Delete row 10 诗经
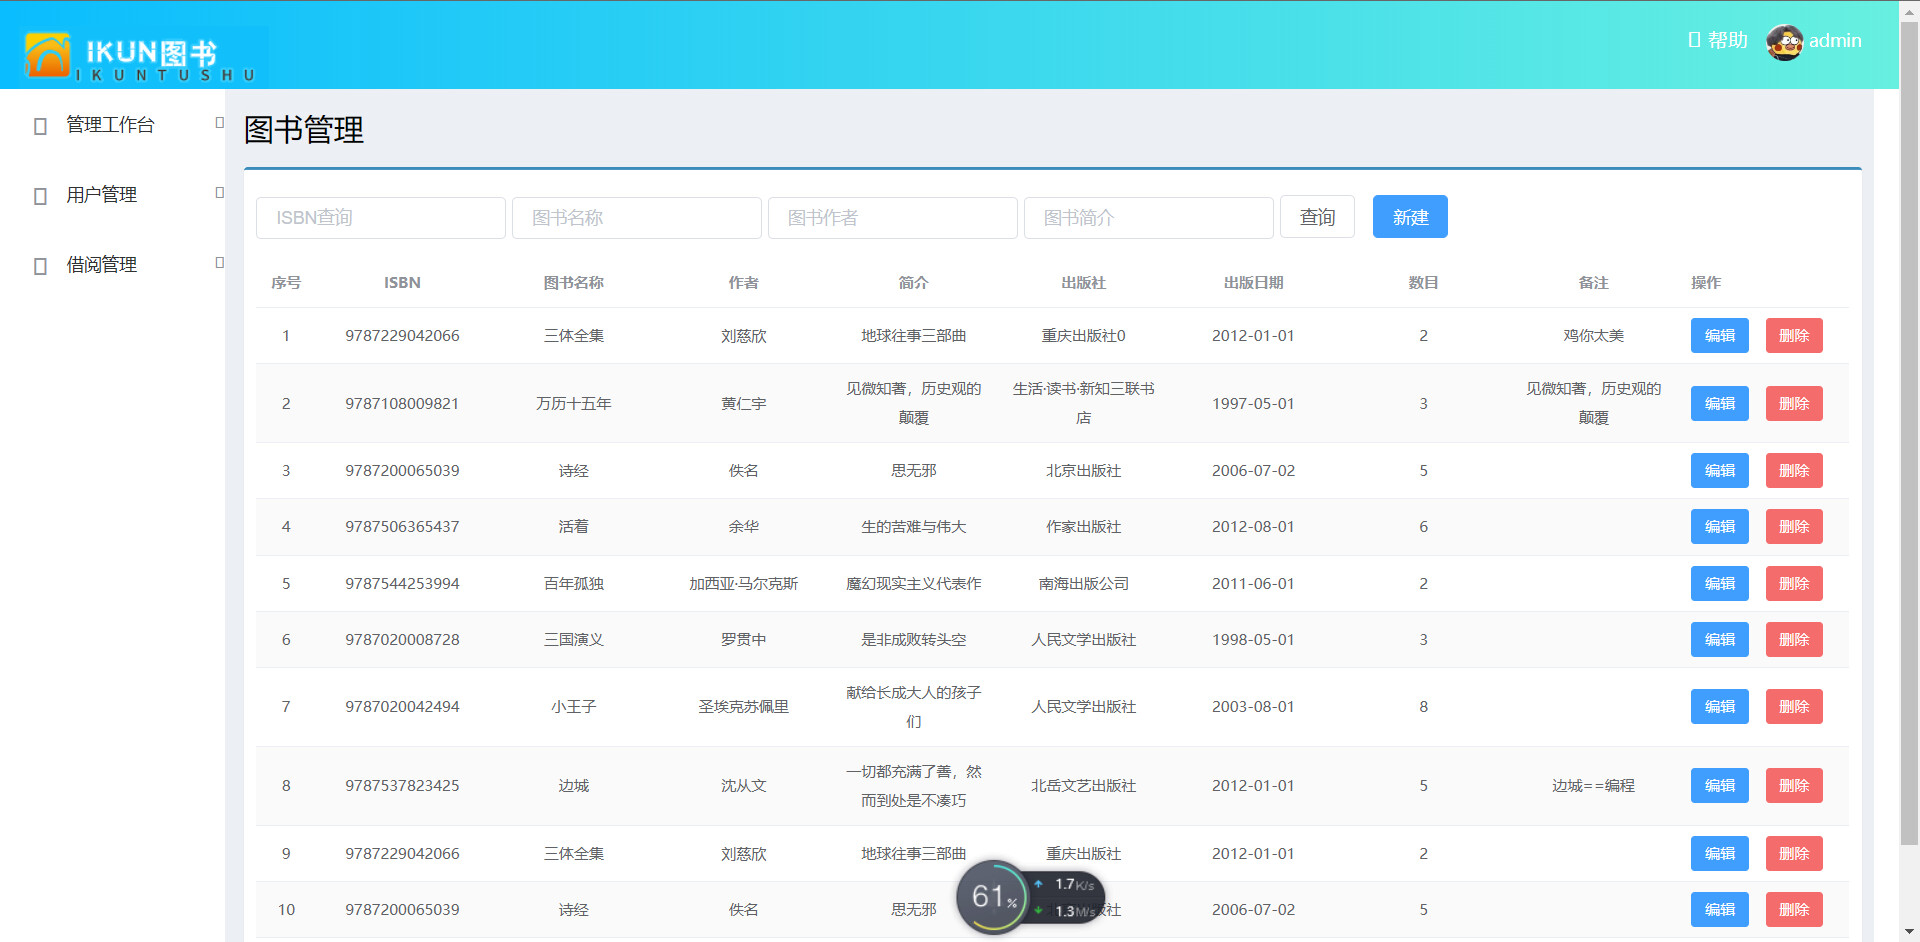The image size is (1920, 942). pyautogui.click(x=1794, y=910)
